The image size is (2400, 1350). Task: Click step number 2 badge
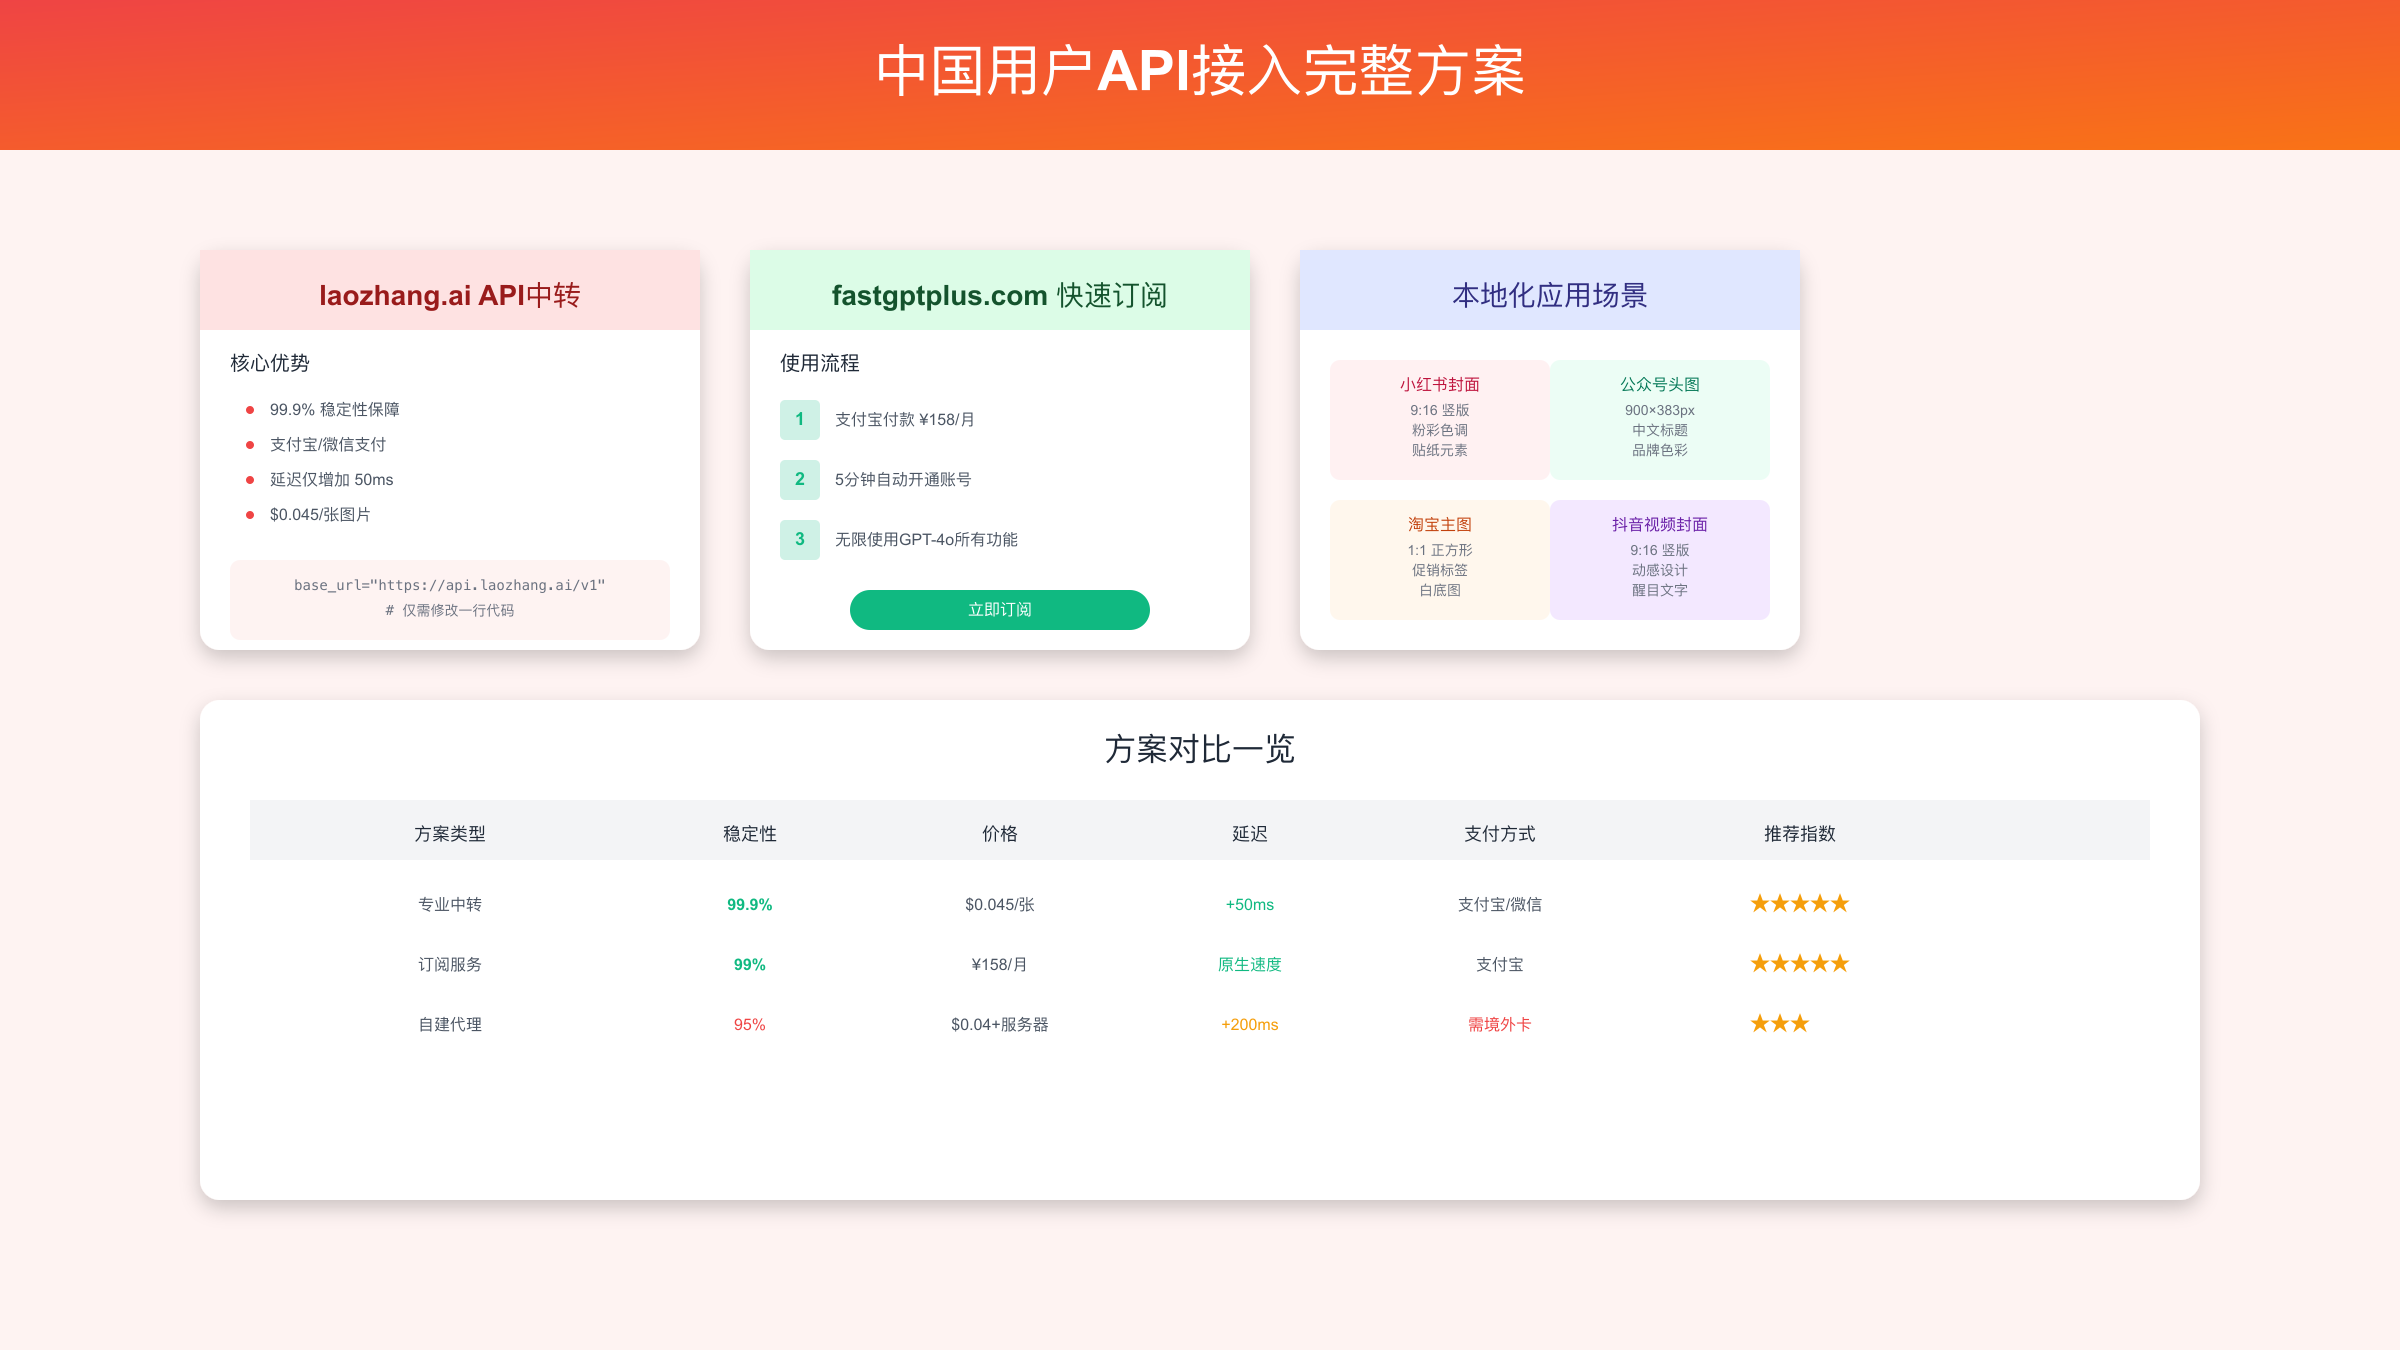click(800, 480)
